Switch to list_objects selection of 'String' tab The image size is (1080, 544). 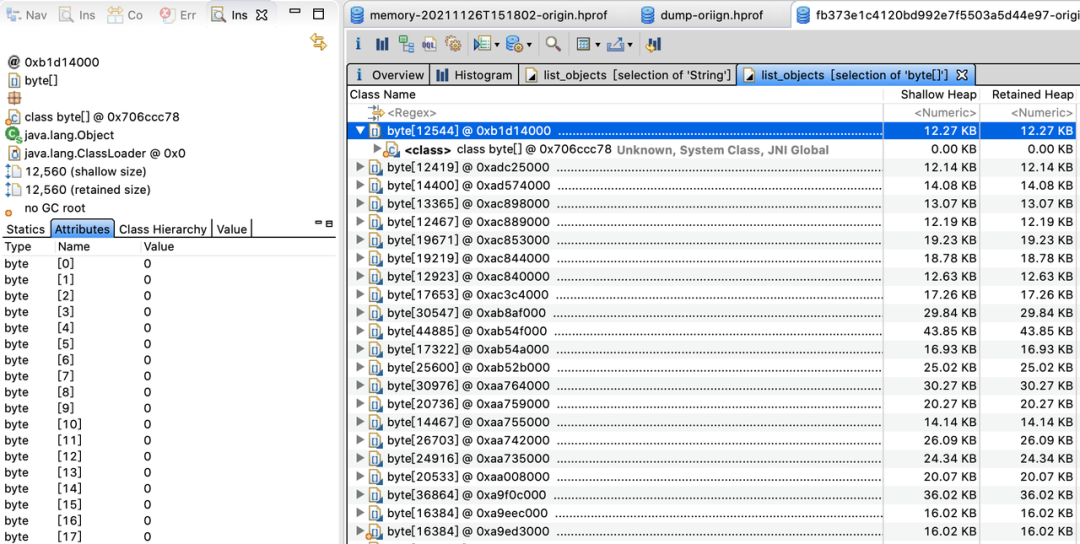pos(627,75)
